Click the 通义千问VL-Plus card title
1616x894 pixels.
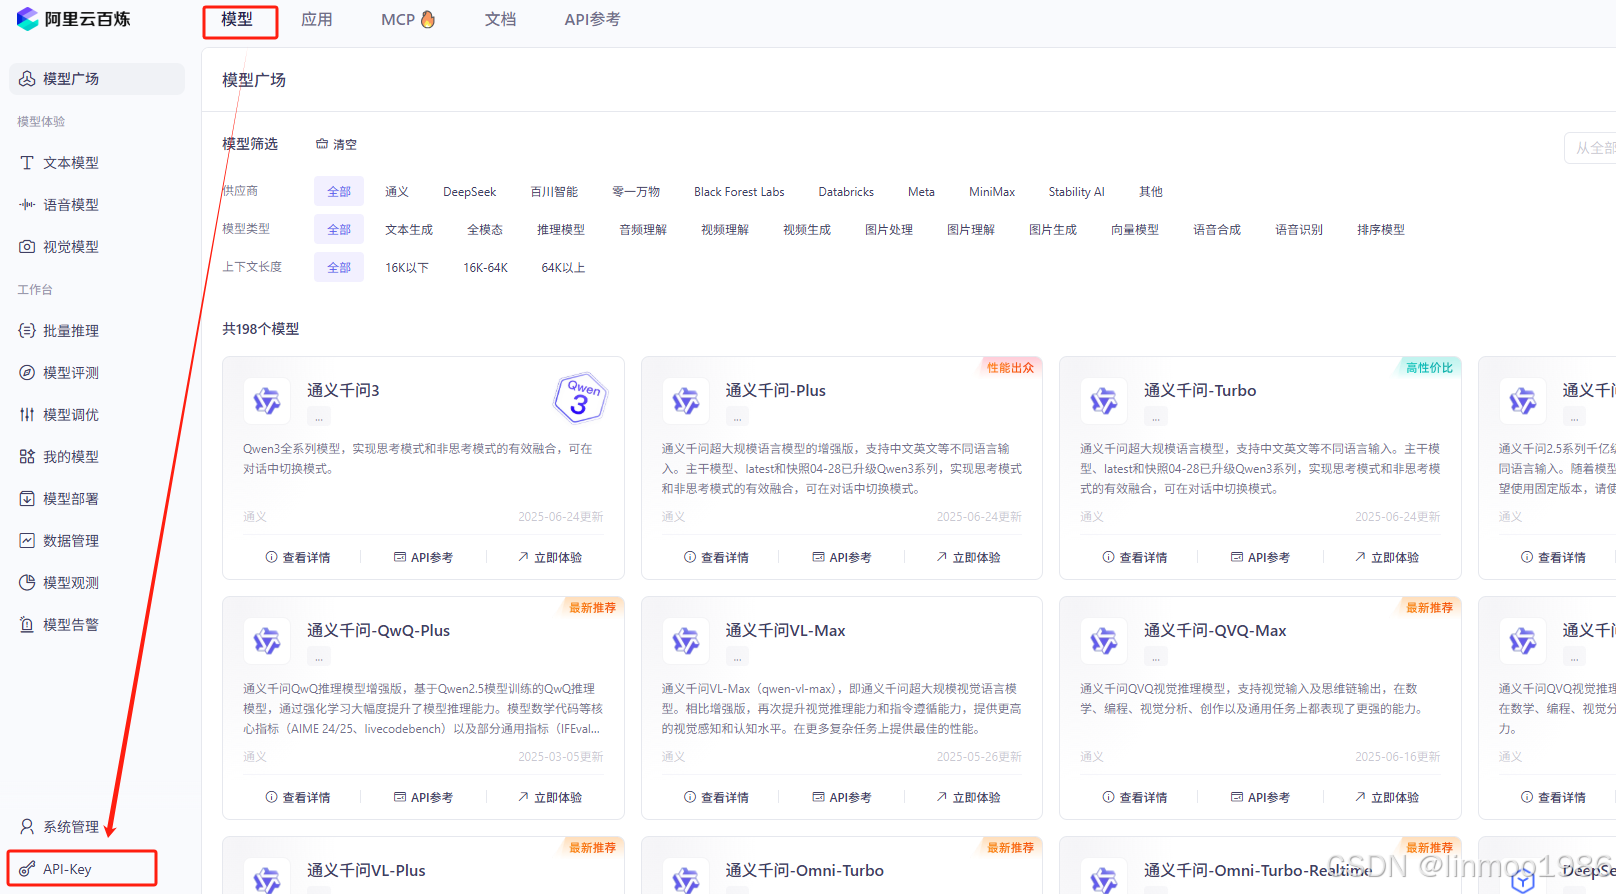[x=366, y=870]
